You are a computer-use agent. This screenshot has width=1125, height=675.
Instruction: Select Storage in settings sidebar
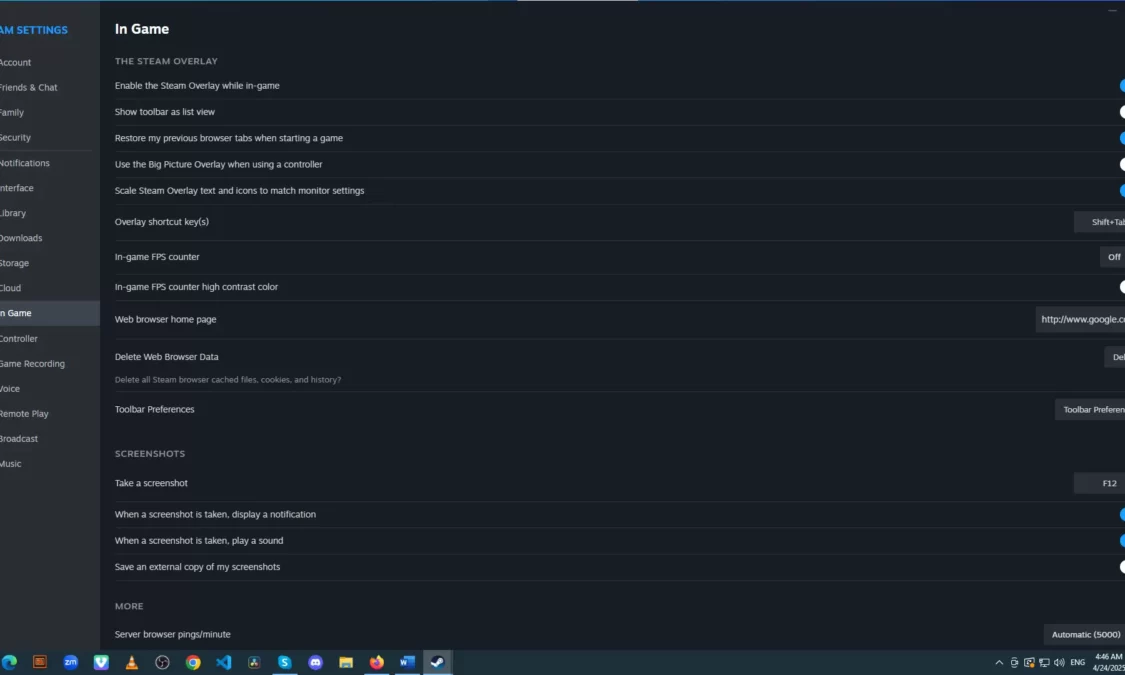point(15,263)
